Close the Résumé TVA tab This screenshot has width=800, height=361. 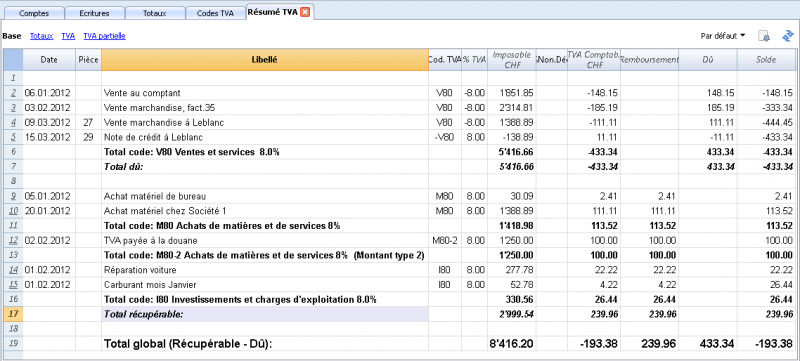[305, 12]
